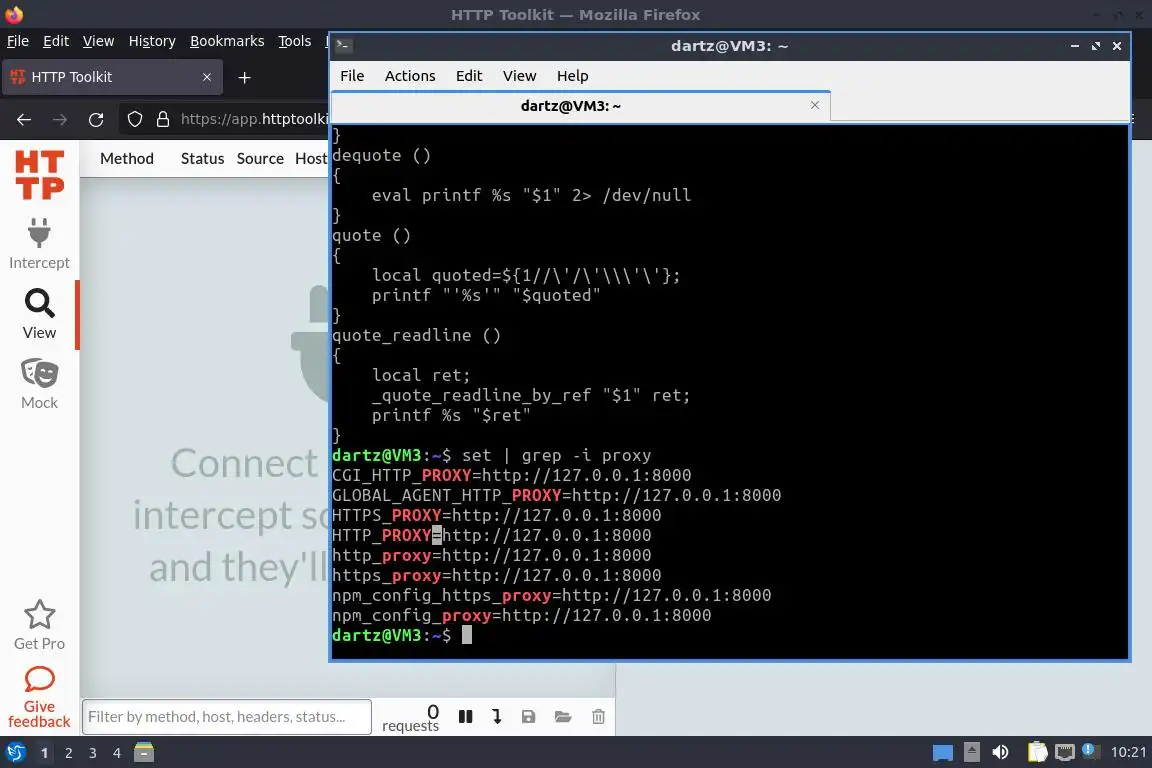
Task: Pause collecting intercepted requests
Action: click(465, 717)
